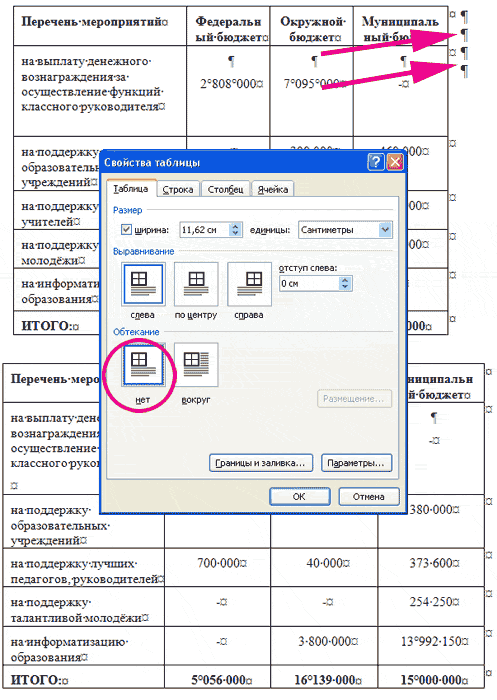The image size is (497, 700).
Task: Switch to the 'Таблица' tab
Action: tap(130, 189)
